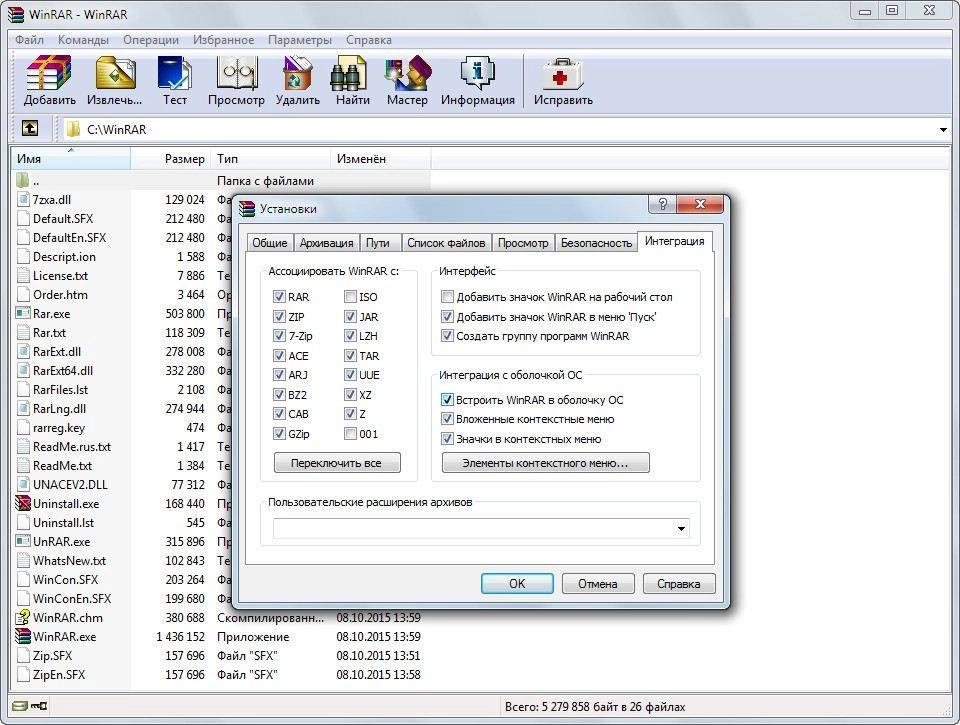This screenshot has height=725, width=960.
Task: Click the Тест toolbar icon
Action: [x=174, y=73]
